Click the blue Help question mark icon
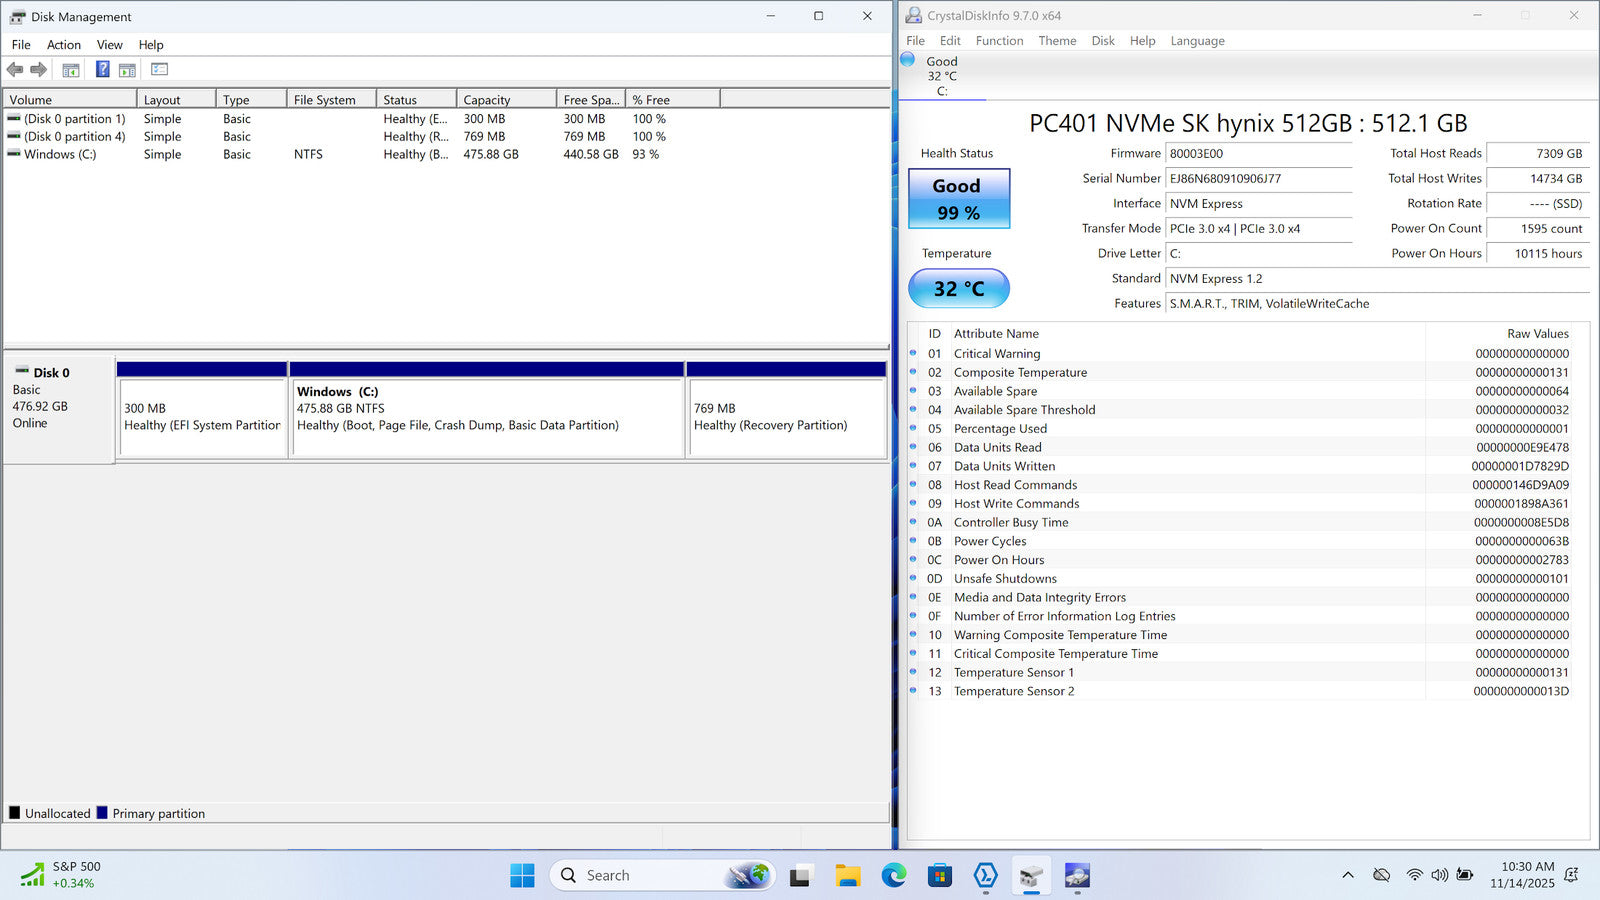 tap(102, 70)
